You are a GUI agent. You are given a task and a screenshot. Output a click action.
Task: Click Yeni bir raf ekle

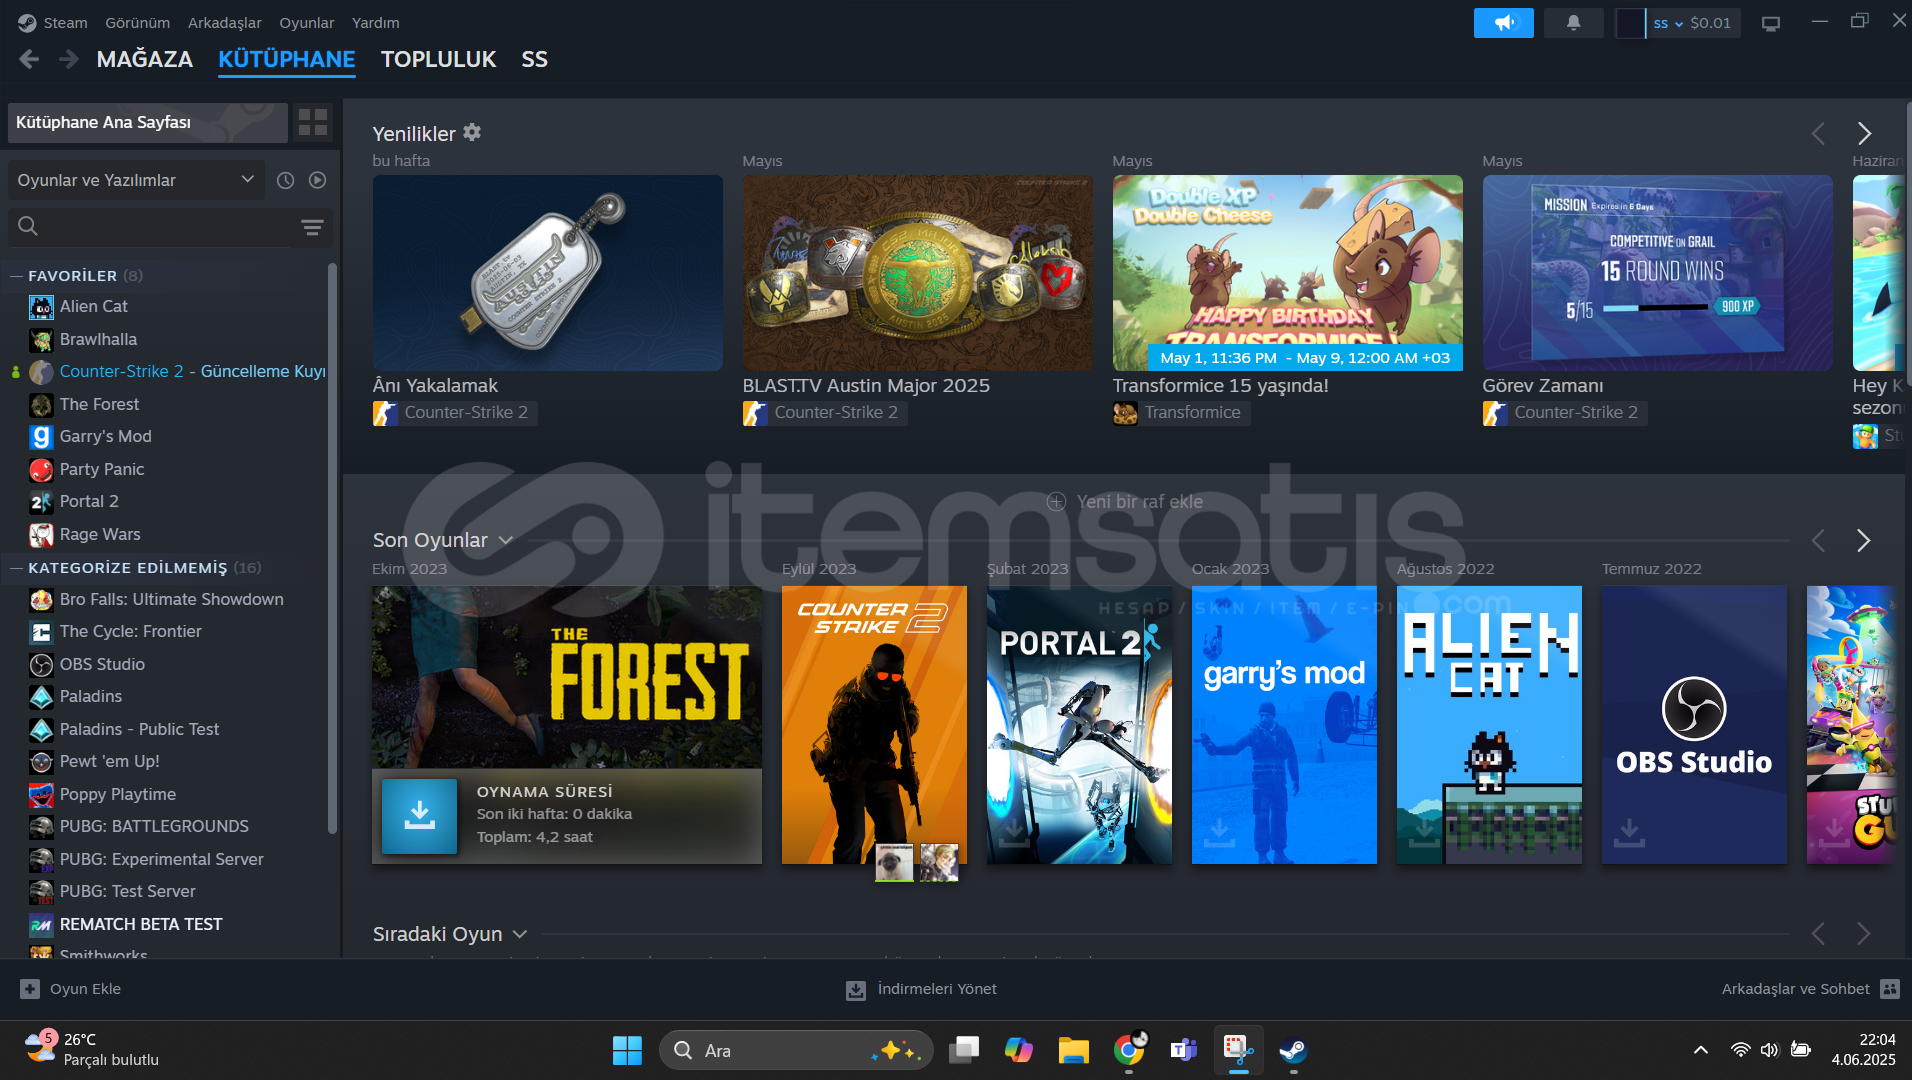(1124, 501)
